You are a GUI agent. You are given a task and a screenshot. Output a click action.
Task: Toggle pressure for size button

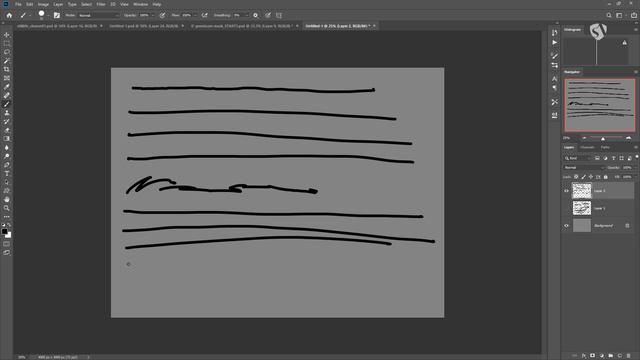268,15
